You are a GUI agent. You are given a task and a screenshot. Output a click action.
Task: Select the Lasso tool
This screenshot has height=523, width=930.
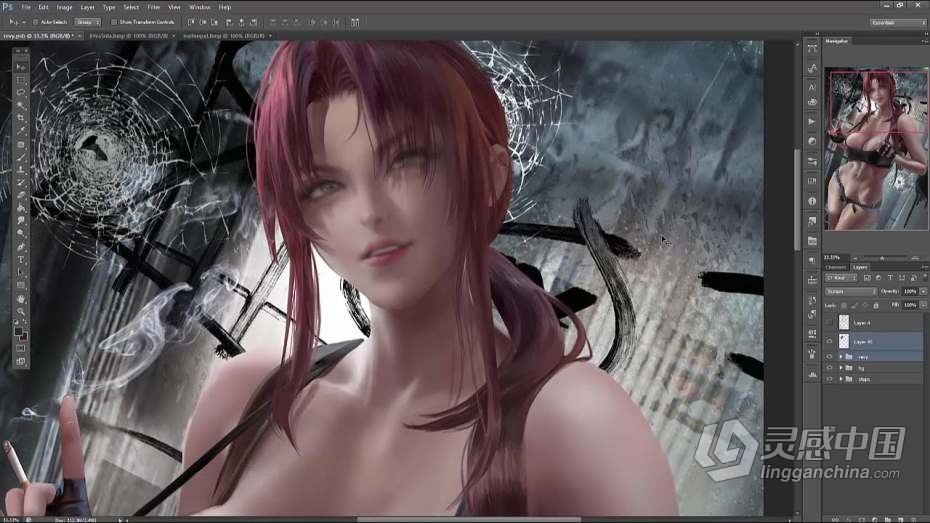(21, 93)
